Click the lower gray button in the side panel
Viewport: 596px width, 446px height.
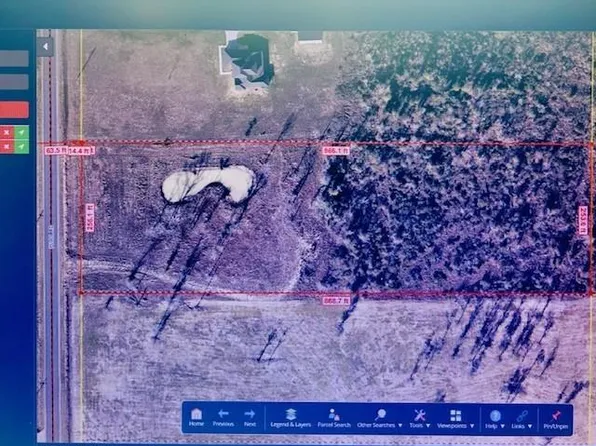[14, 82]
